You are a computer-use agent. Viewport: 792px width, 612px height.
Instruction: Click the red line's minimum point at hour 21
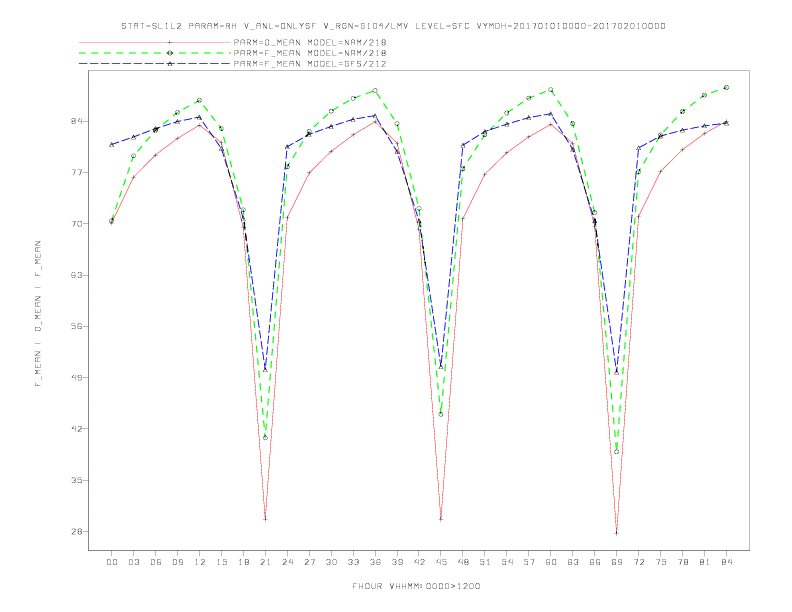tap(265, 519)
